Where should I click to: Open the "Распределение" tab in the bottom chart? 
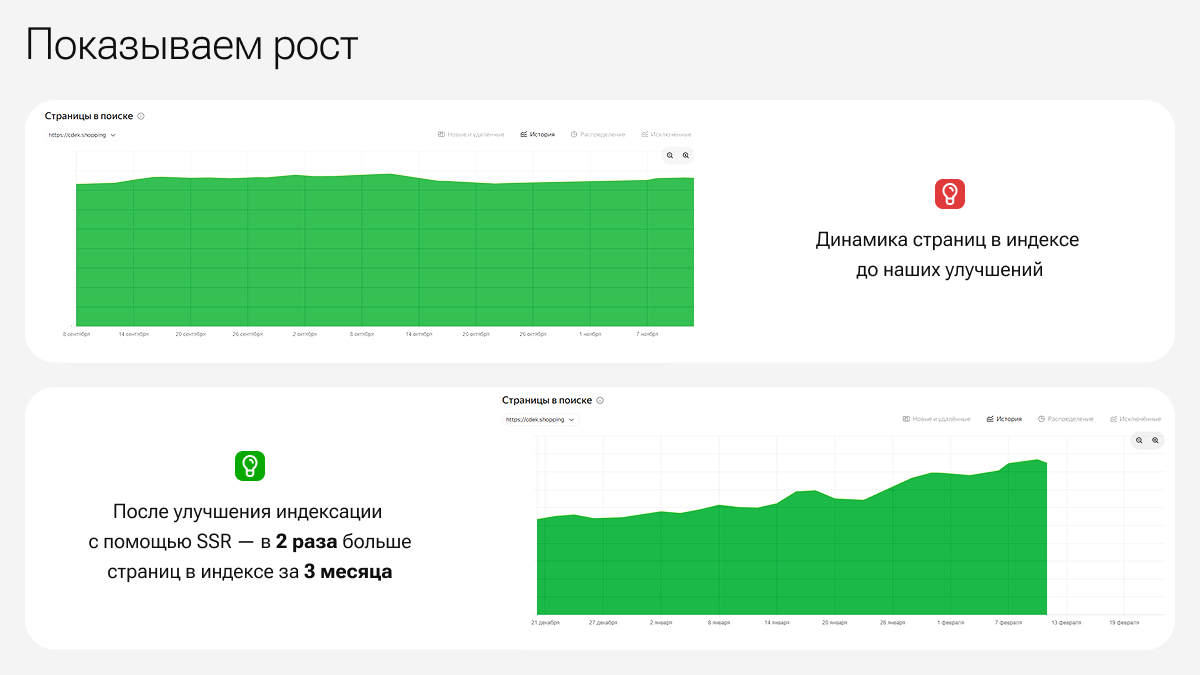(1066, 419)
